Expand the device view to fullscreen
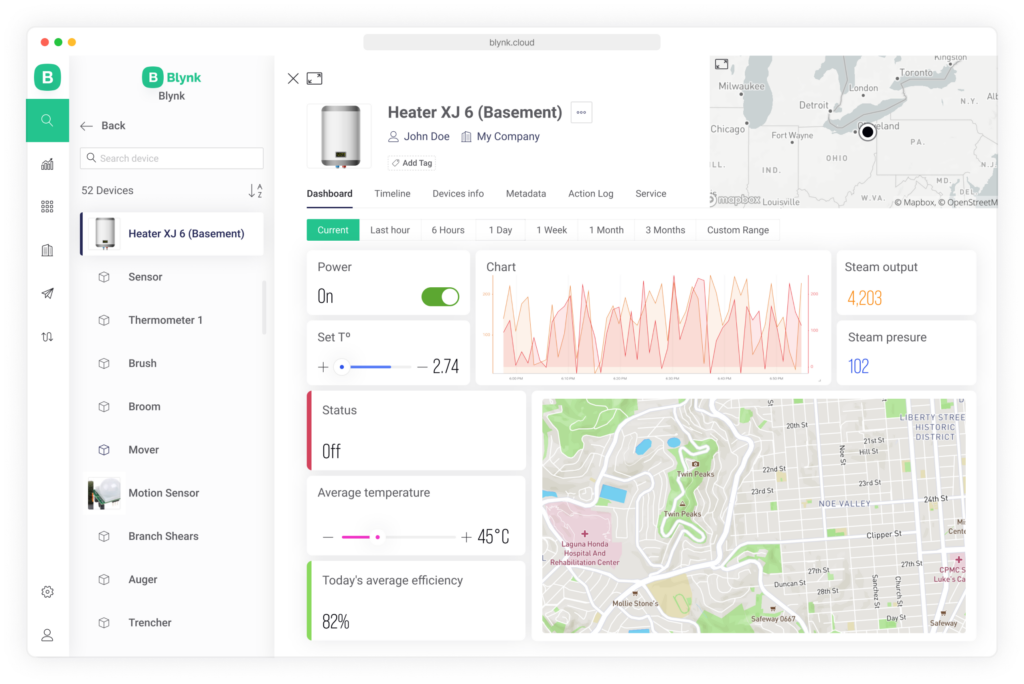The height and width of the screenshot is (684, 1024). coord(316,78)
